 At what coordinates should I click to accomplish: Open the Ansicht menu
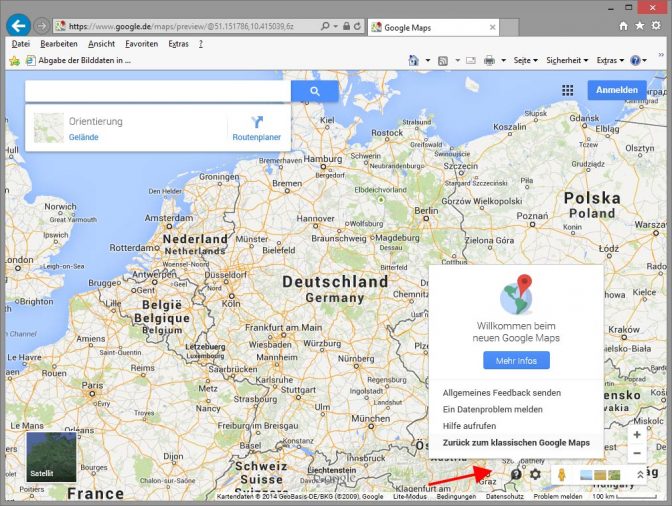(x=102, y=44)
